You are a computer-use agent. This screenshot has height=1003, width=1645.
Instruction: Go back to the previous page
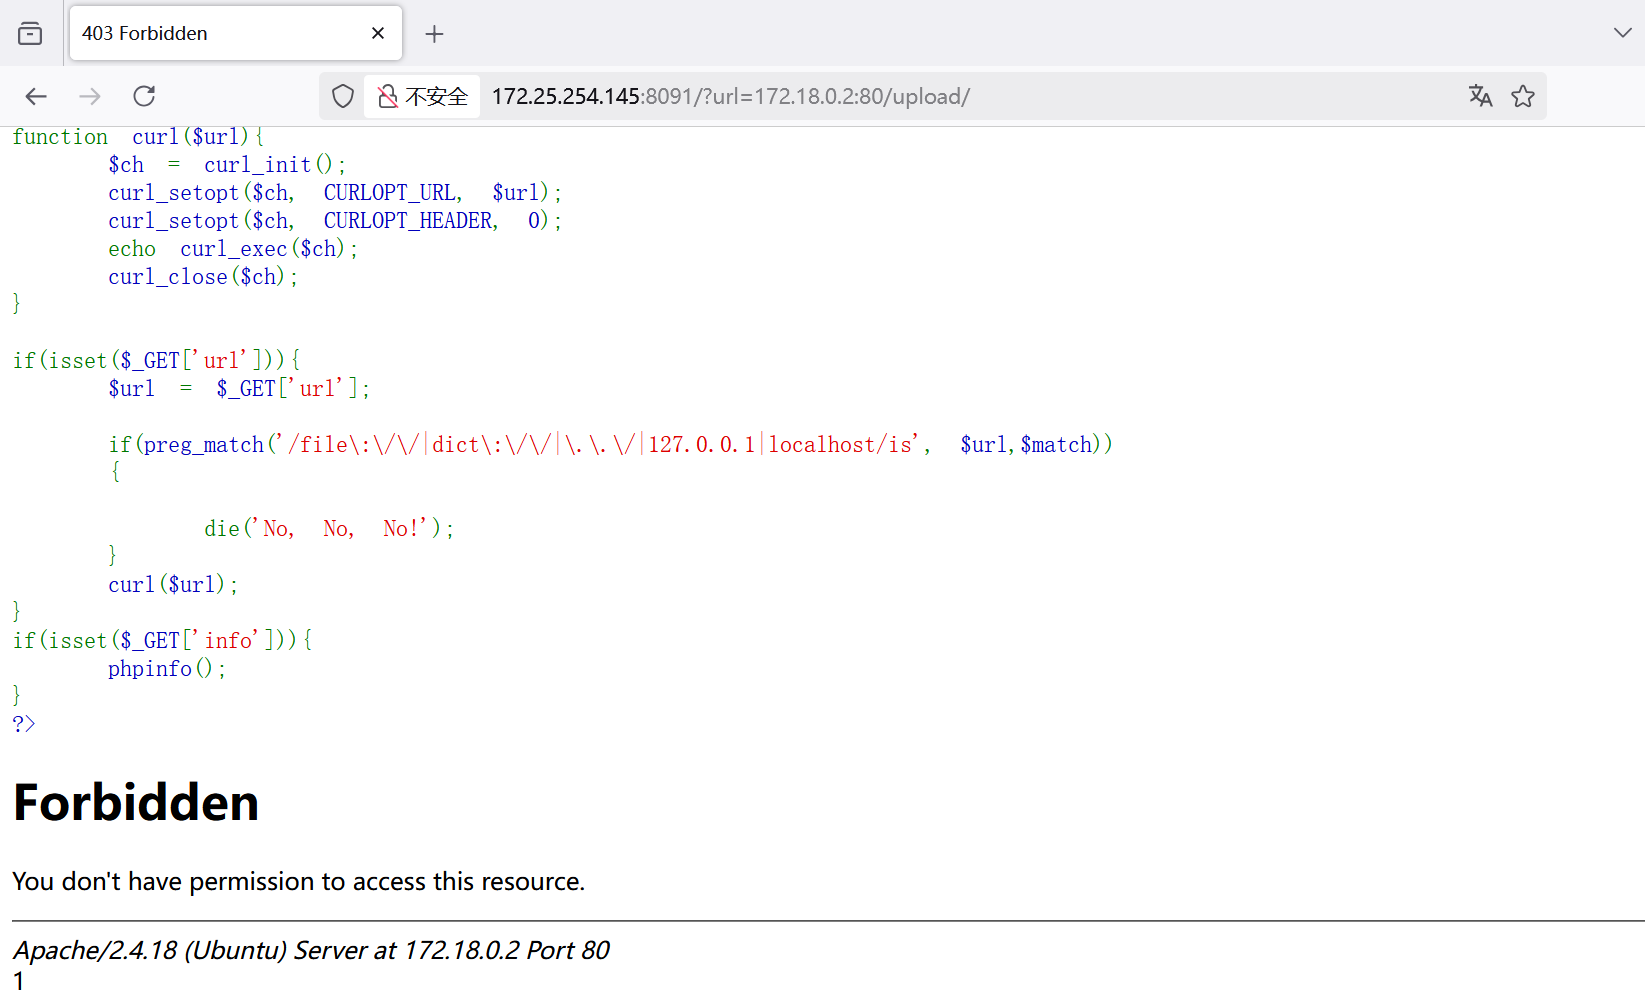pyautogui.click(x=36, y=96)
